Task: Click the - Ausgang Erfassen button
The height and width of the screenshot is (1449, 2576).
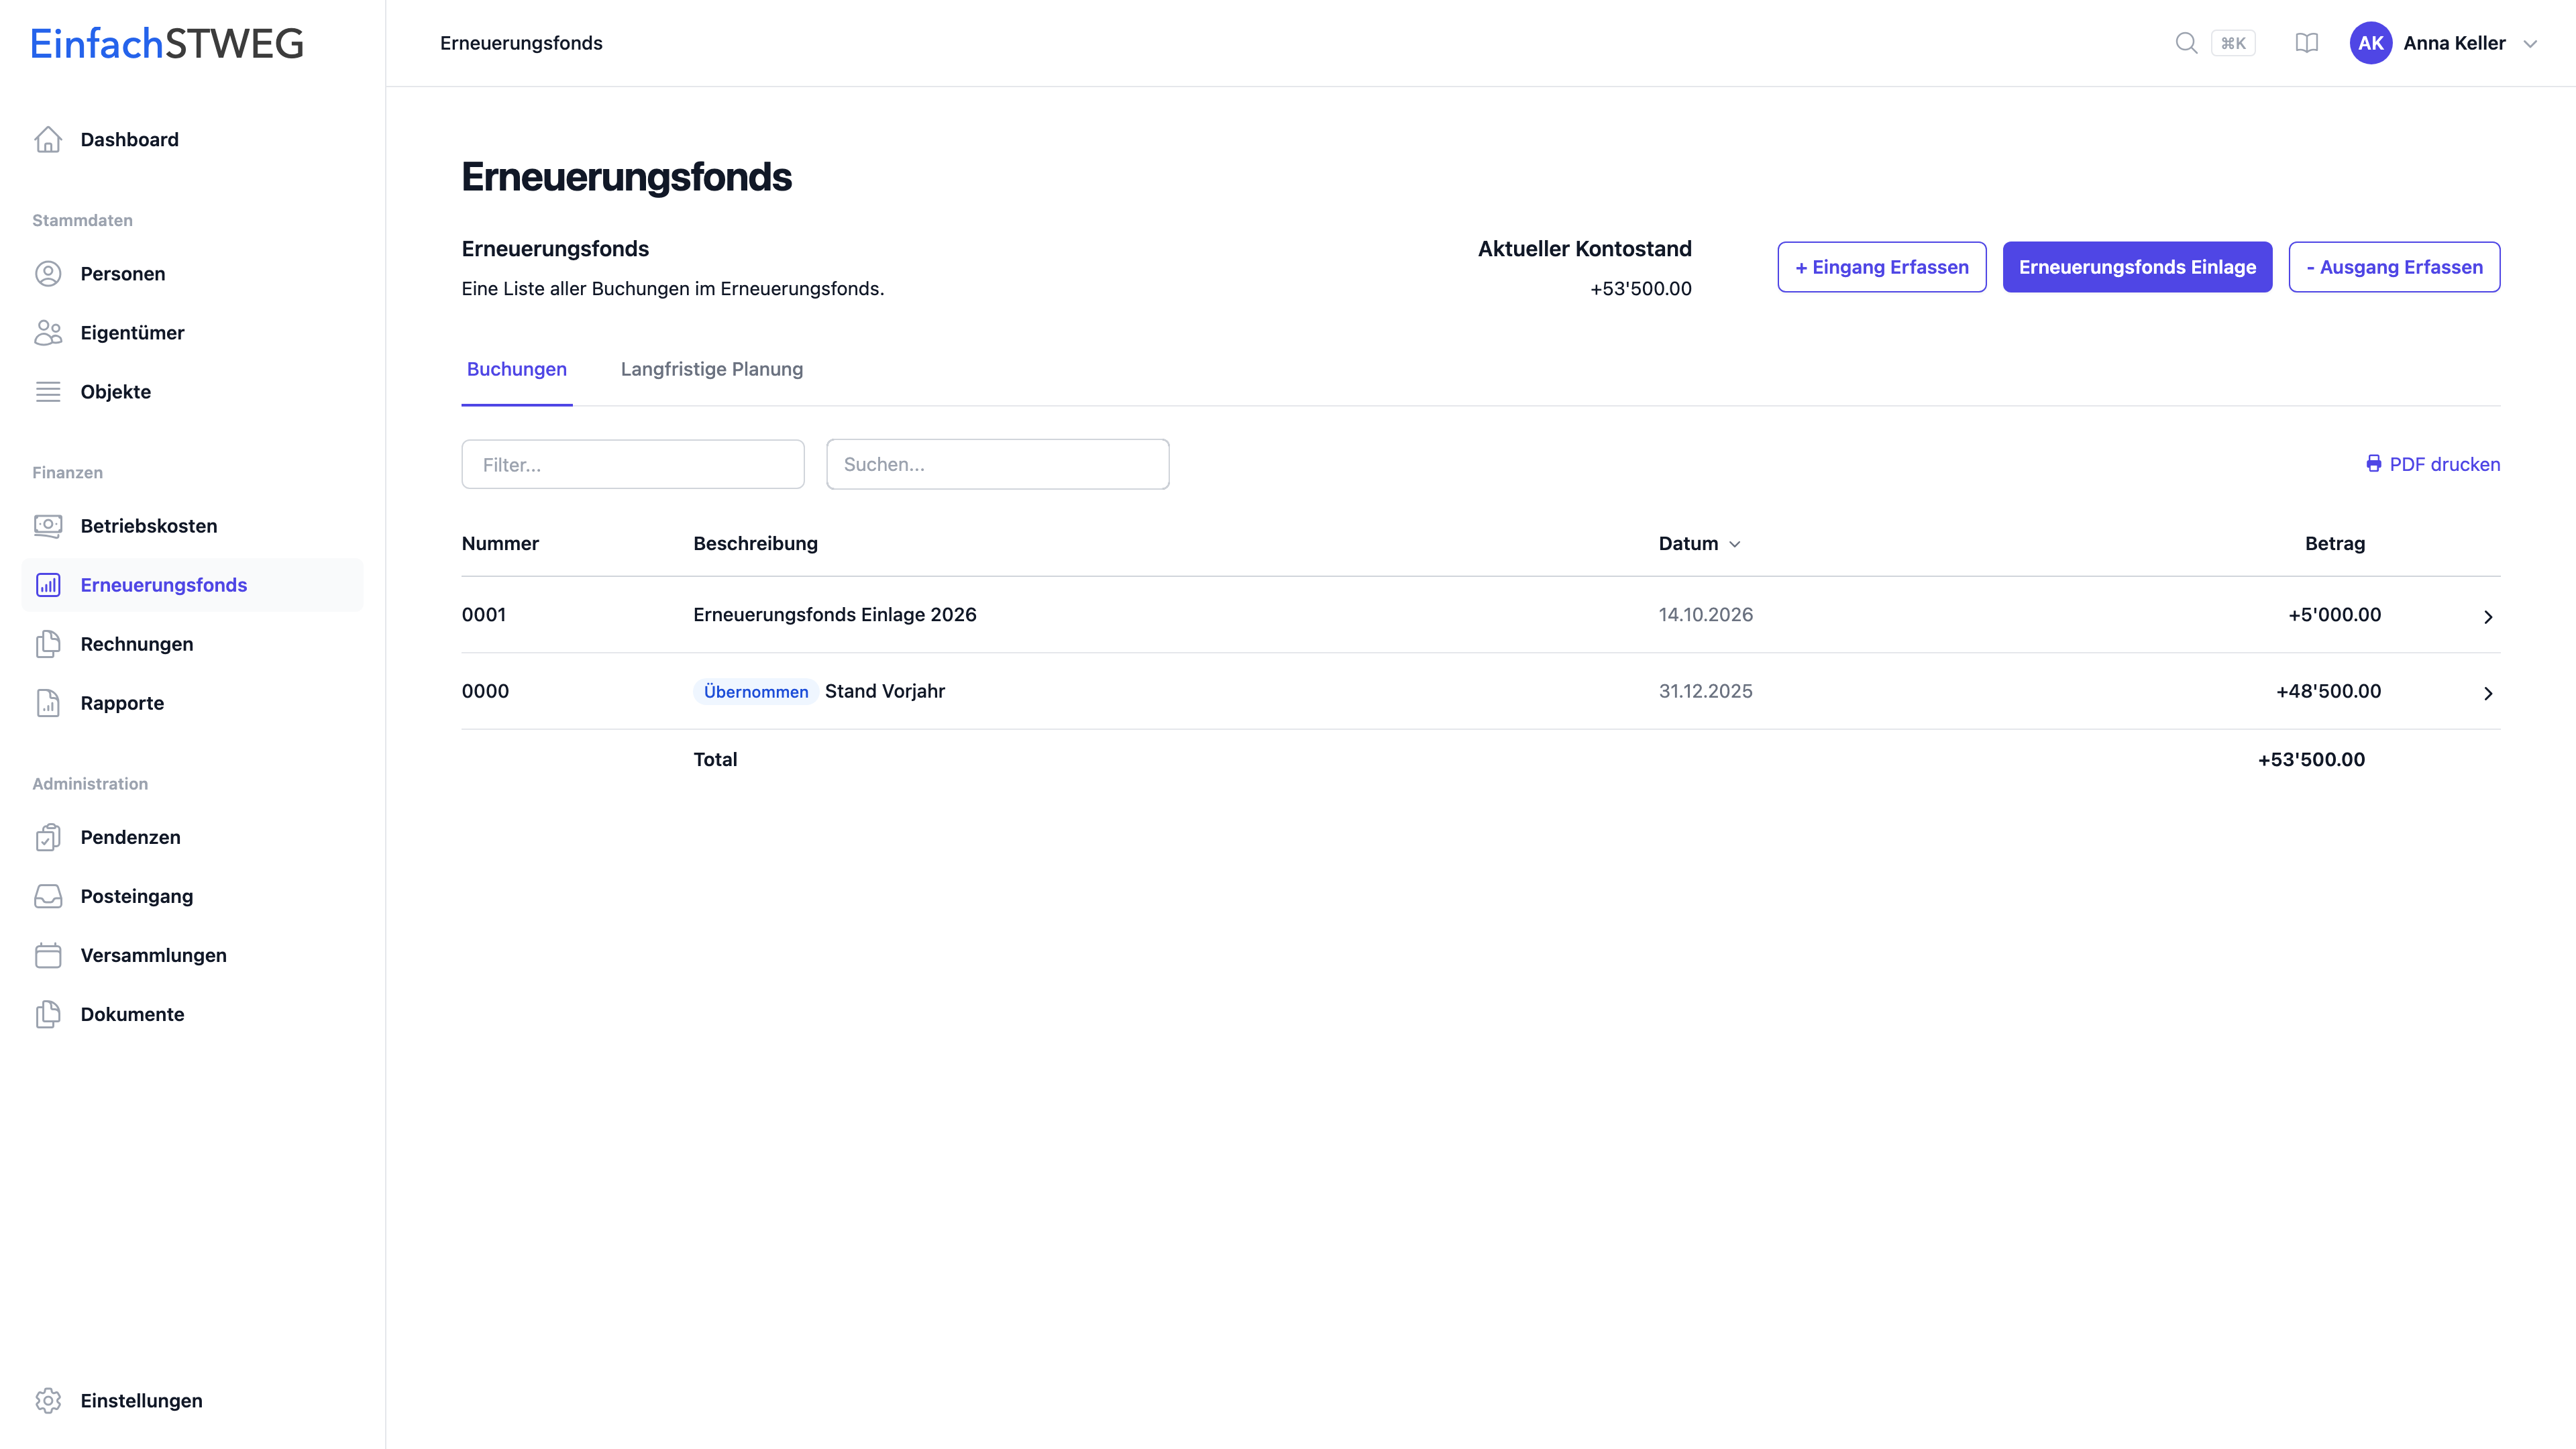Action: 2394,267
